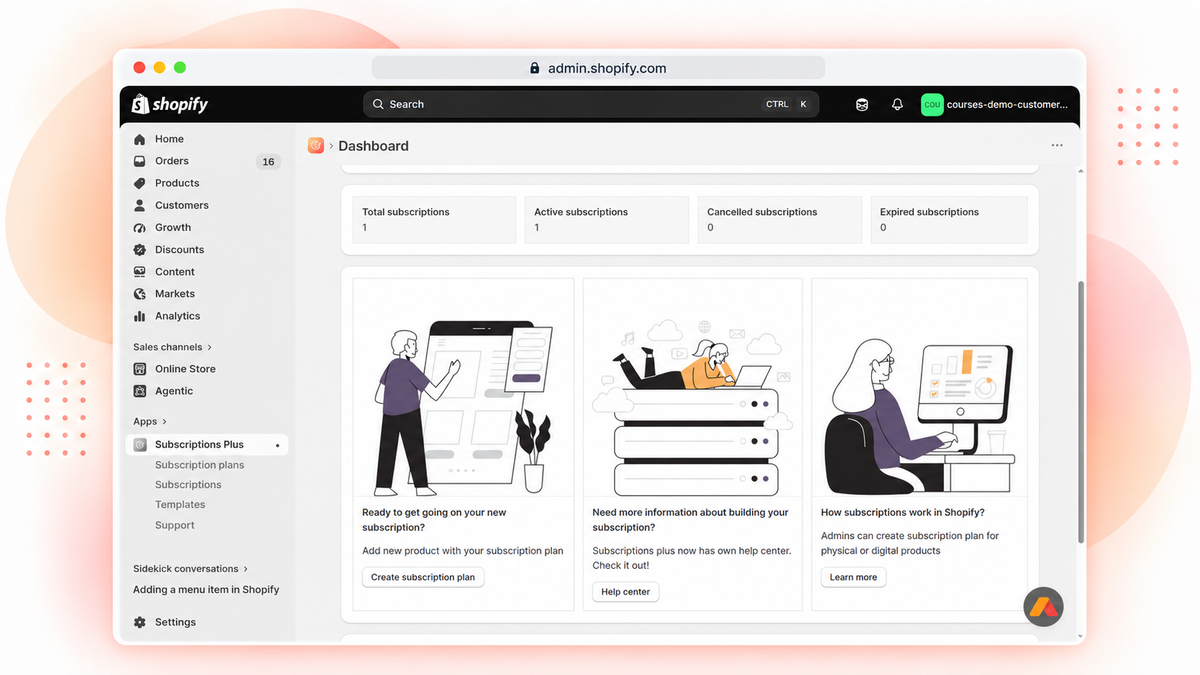This screenshot has width=1200, height=675.
Task: Click the admin.shopify.com address bar
Action: coord(598,68)
